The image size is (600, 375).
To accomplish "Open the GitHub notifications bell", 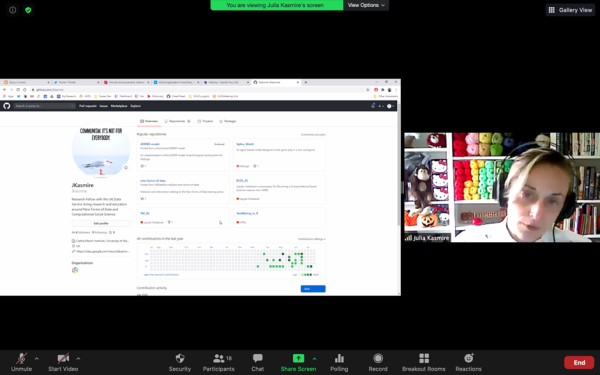I will click(x=373, y=106).
